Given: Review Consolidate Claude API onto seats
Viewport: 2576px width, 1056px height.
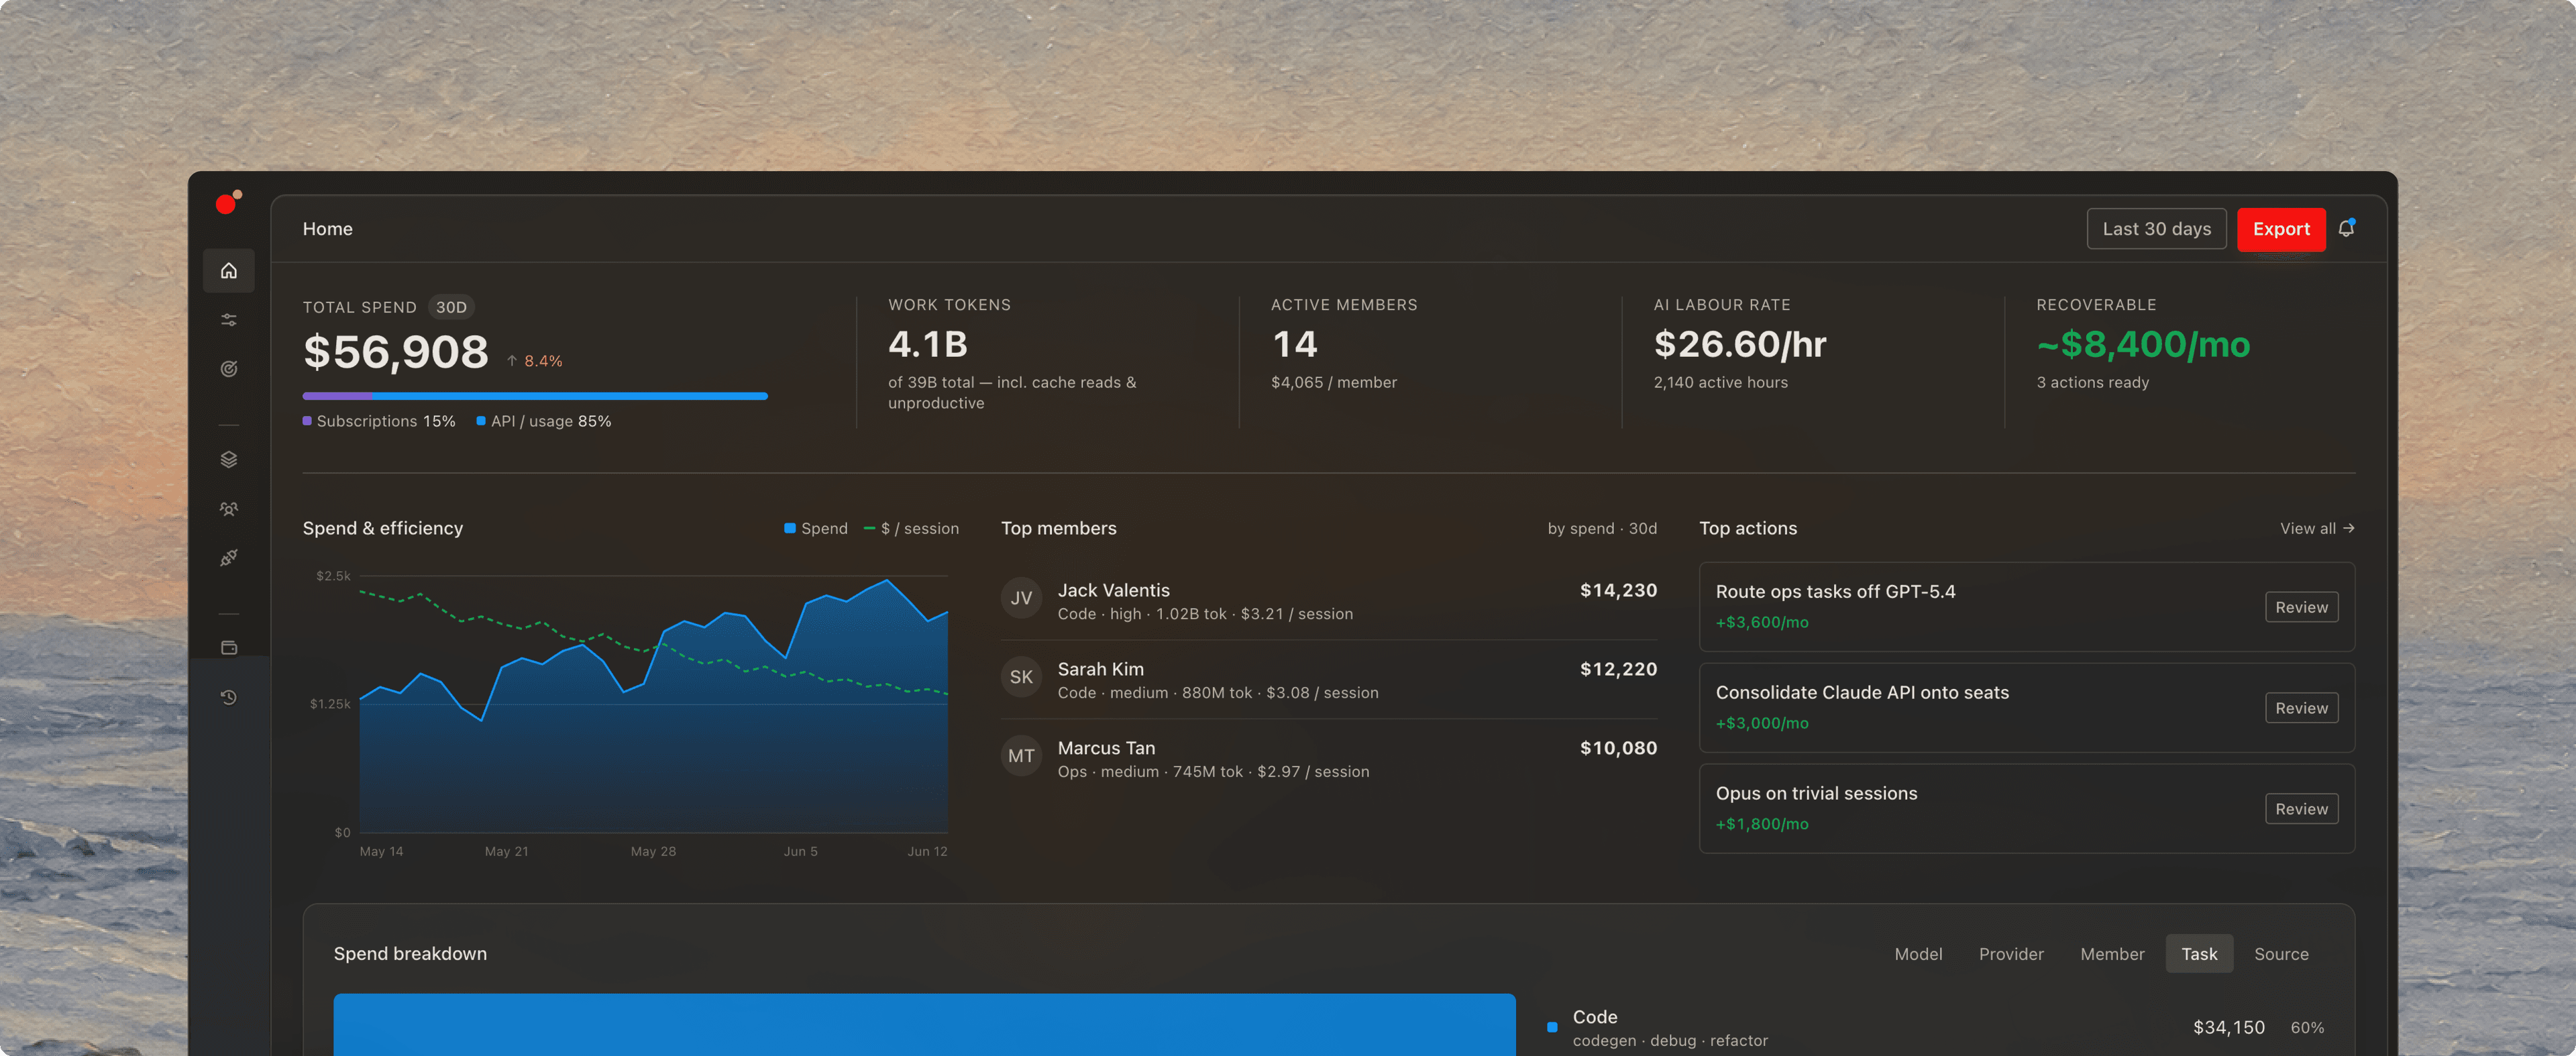Looking at the screenshot, I should [2301, 708].
